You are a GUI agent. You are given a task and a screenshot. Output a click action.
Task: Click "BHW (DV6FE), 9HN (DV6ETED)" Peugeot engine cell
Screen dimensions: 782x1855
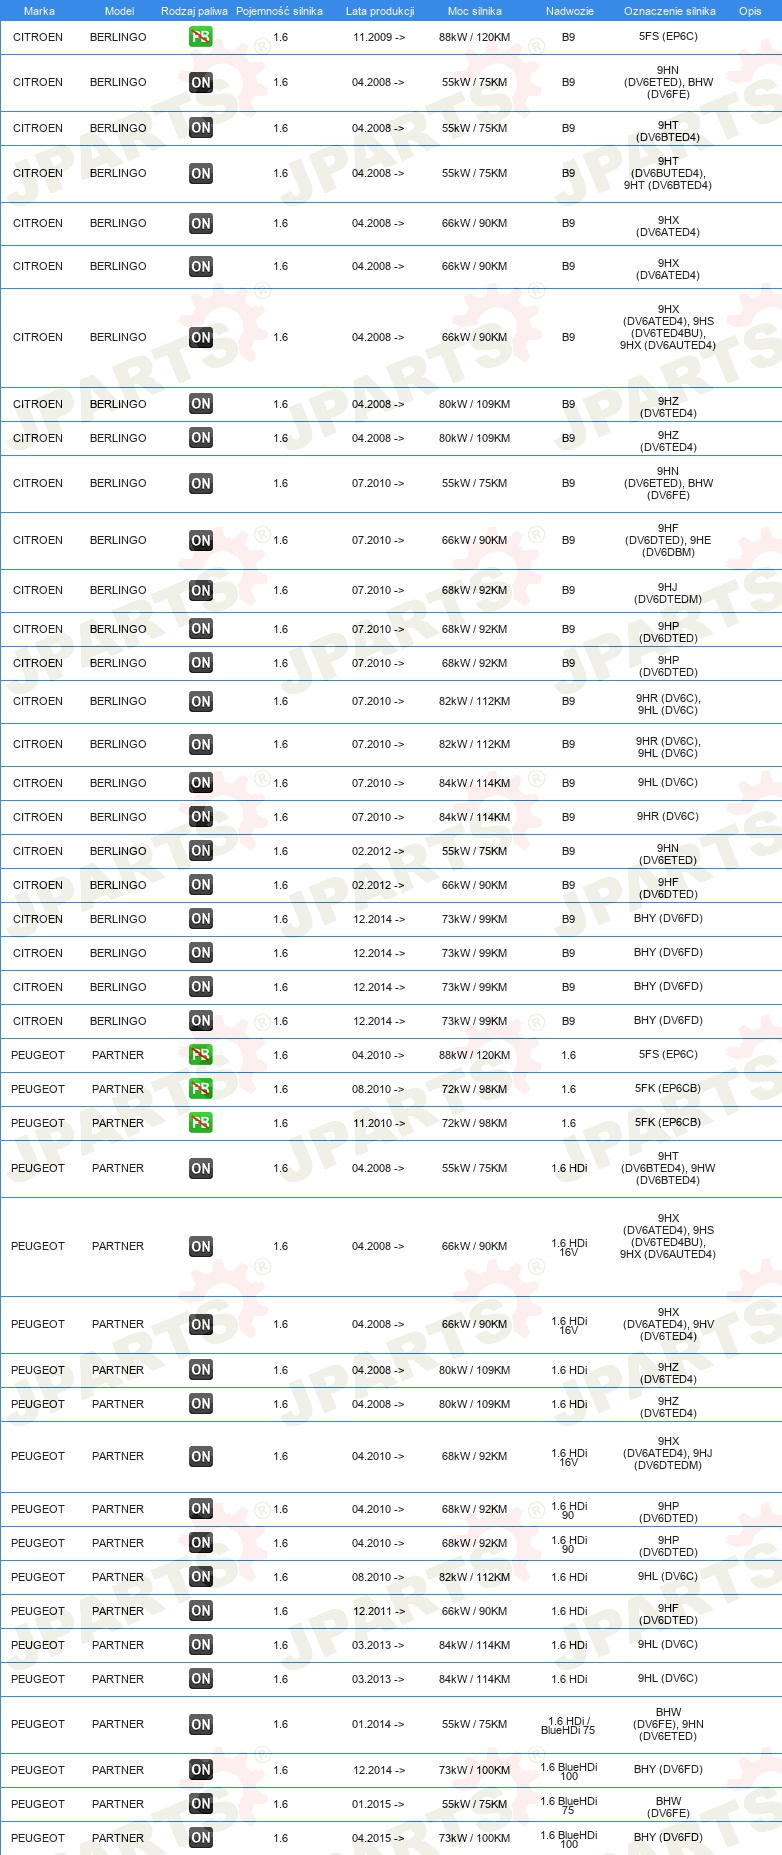(x=668, y=1724)
